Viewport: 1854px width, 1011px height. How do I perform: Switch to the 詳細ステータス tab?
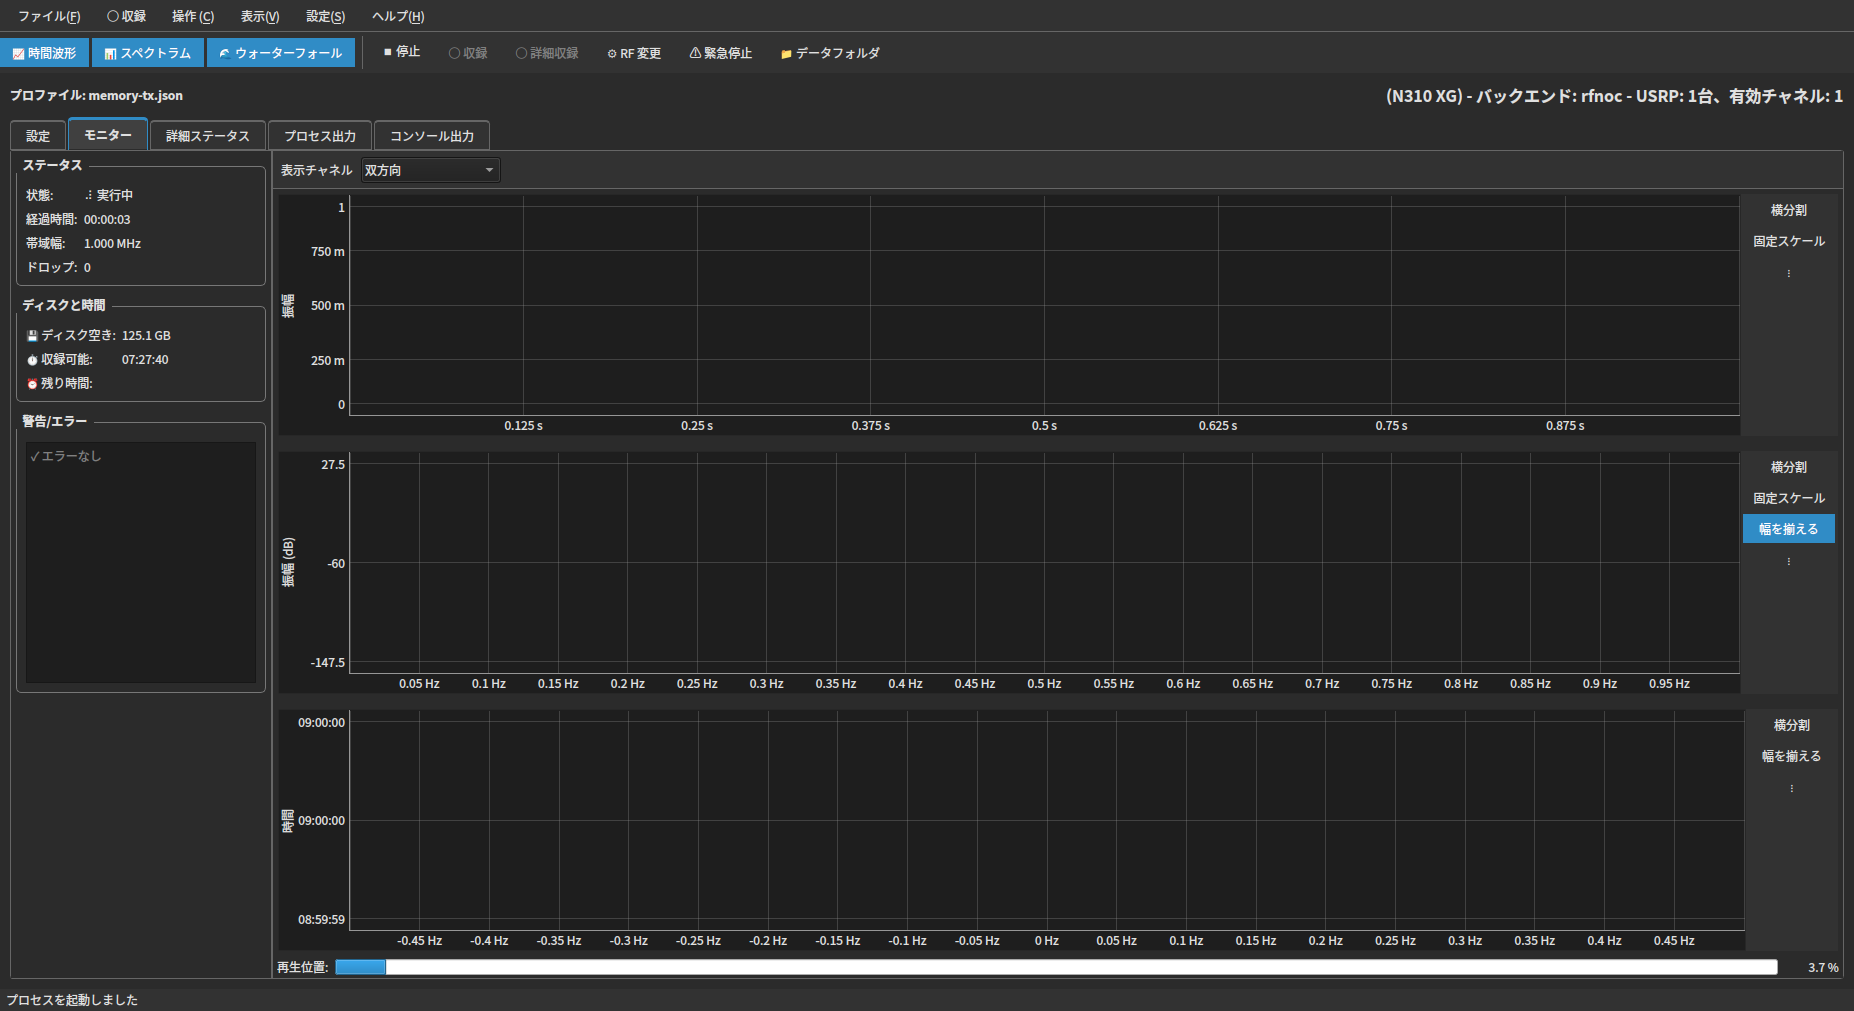point(208,136)
